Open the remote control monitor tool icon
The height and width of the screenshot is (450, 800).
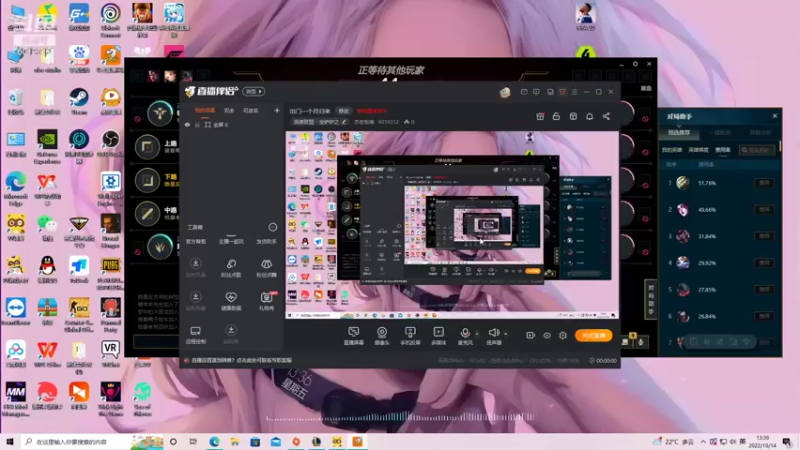pyautogui.click(x=195, y=335)
